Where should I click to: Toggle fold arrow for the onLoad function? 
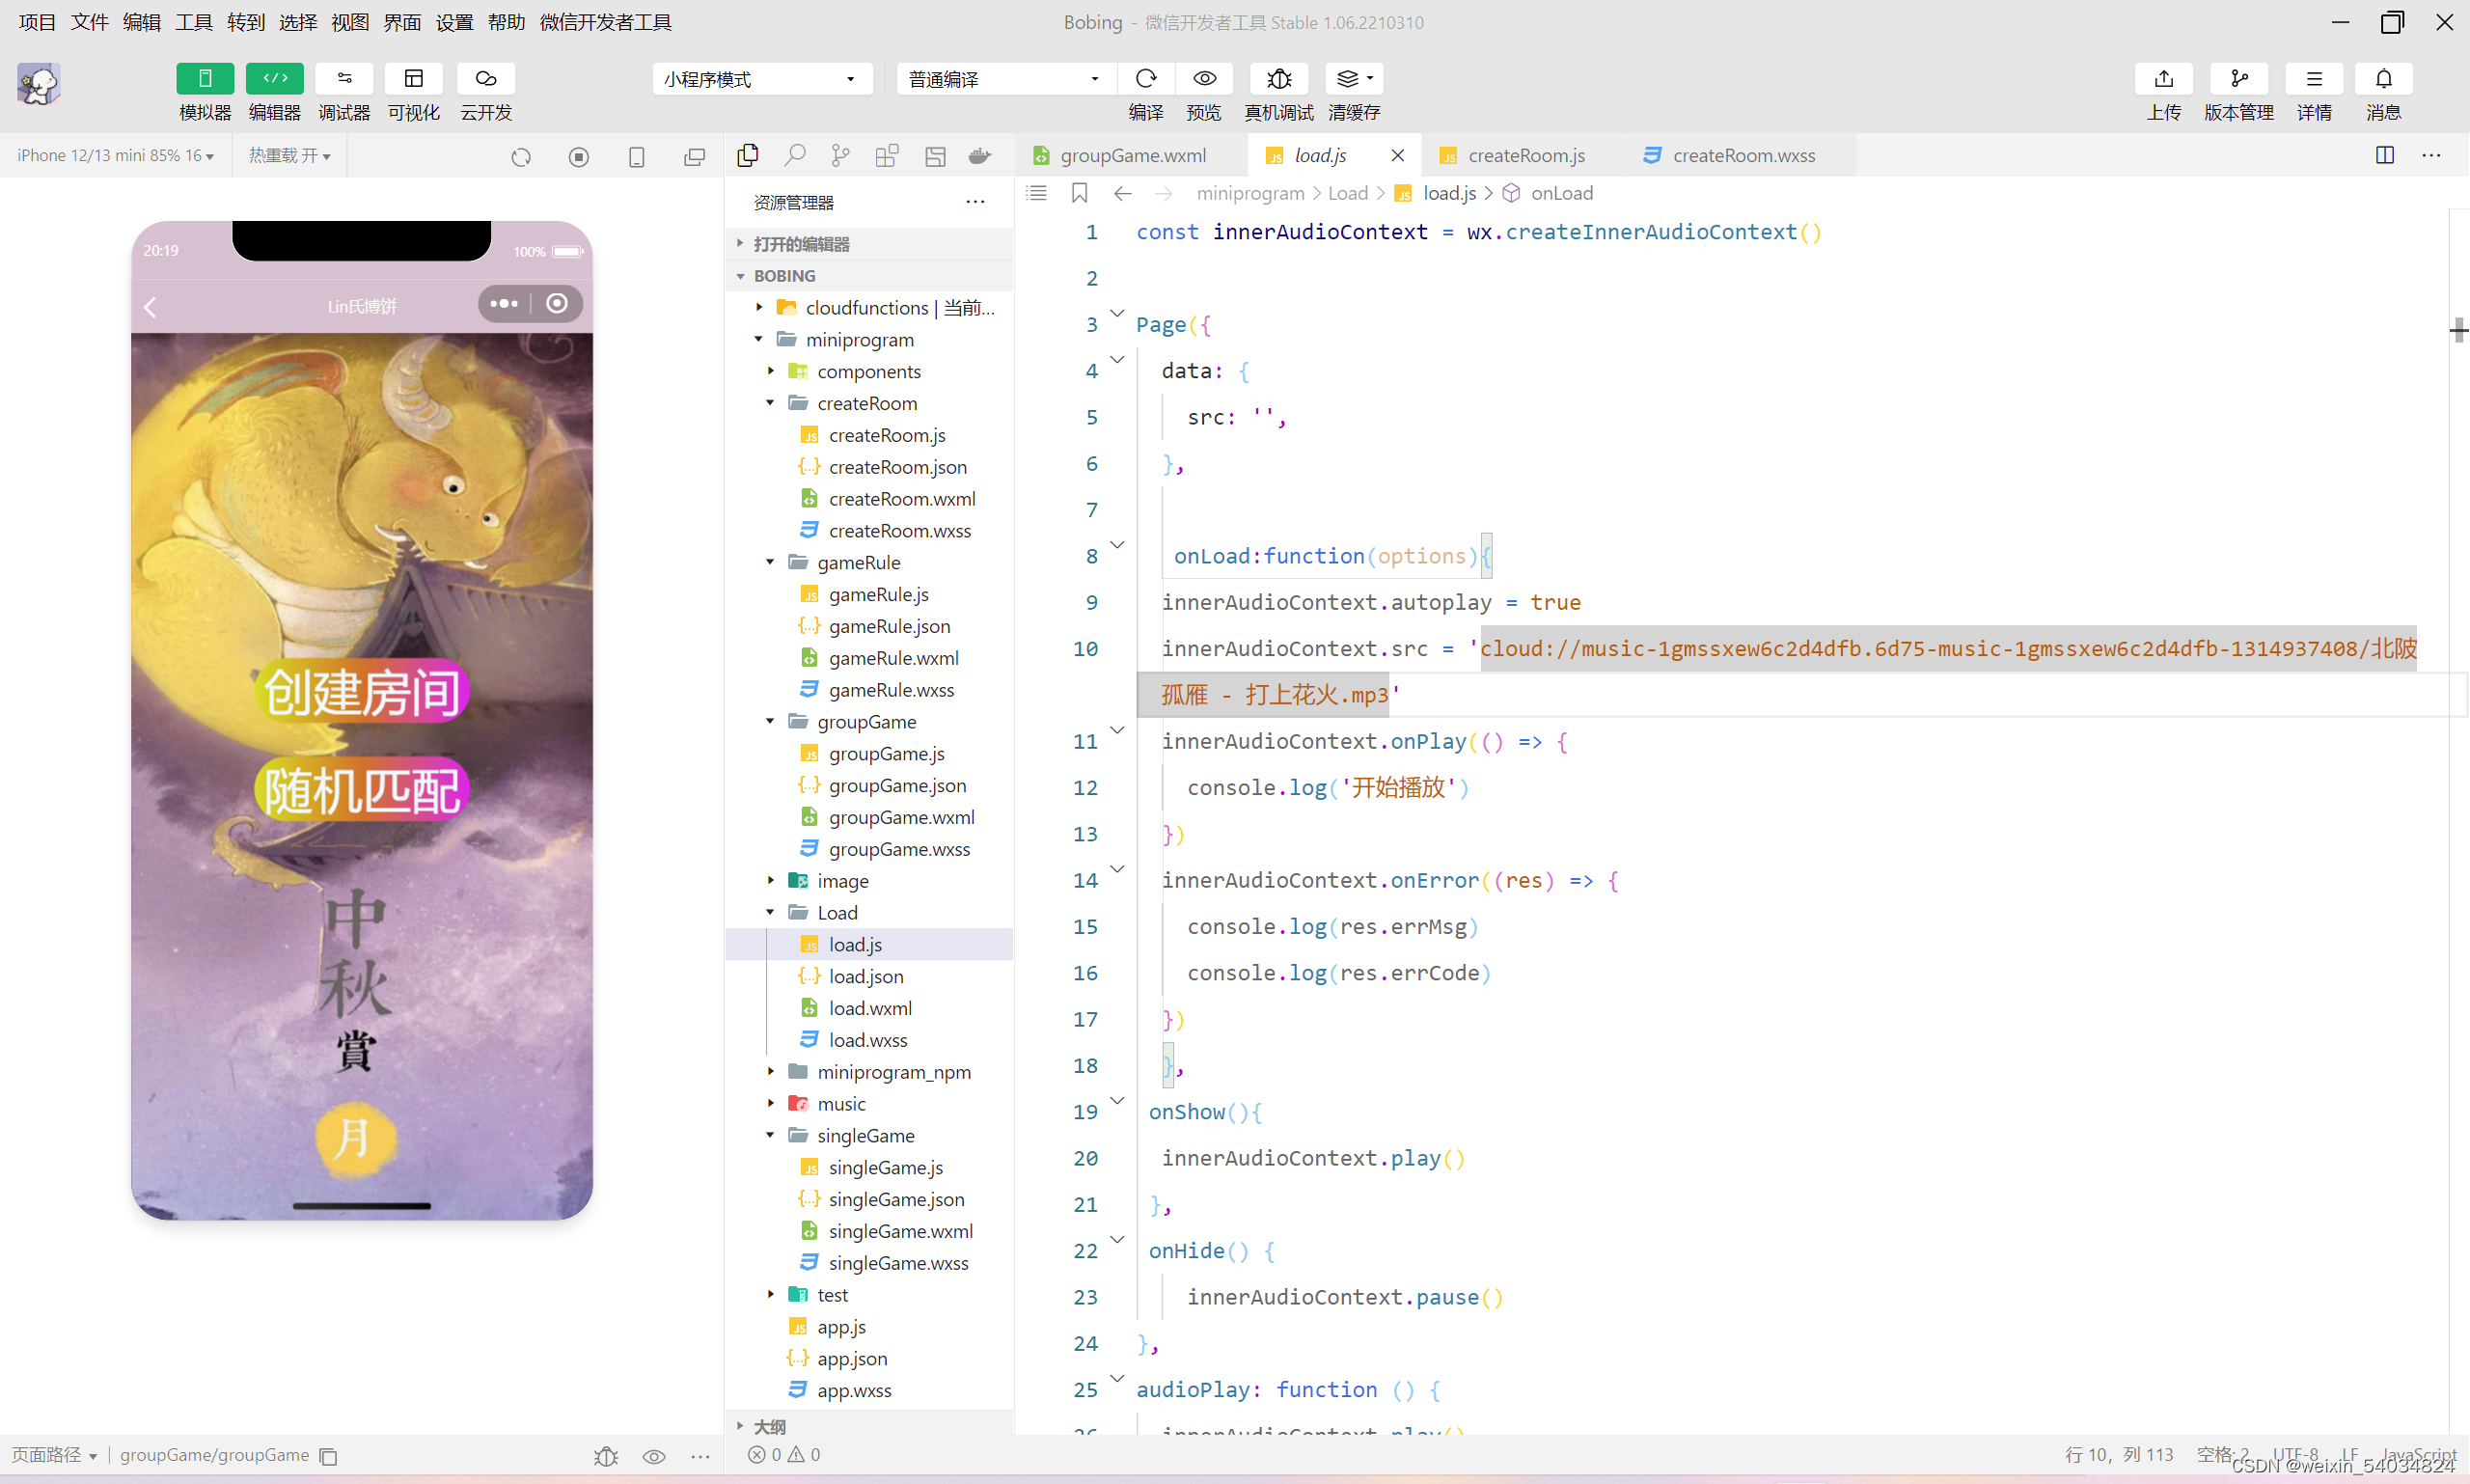[x=1118, y=544]
